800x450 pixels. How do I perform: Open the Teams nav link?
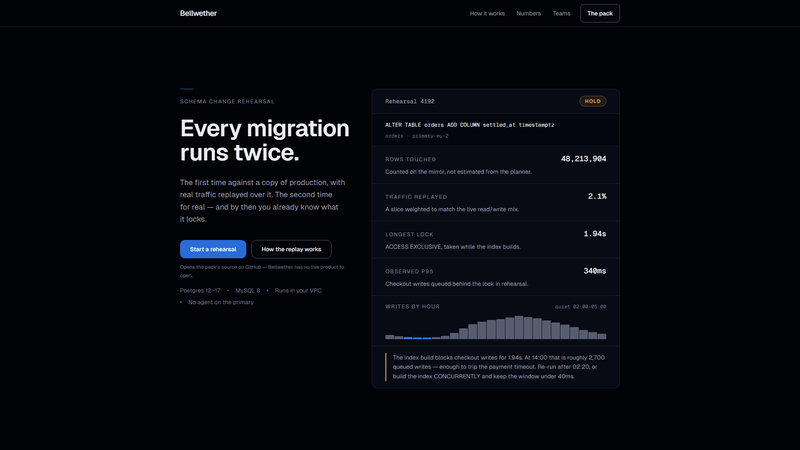point(561,14)
